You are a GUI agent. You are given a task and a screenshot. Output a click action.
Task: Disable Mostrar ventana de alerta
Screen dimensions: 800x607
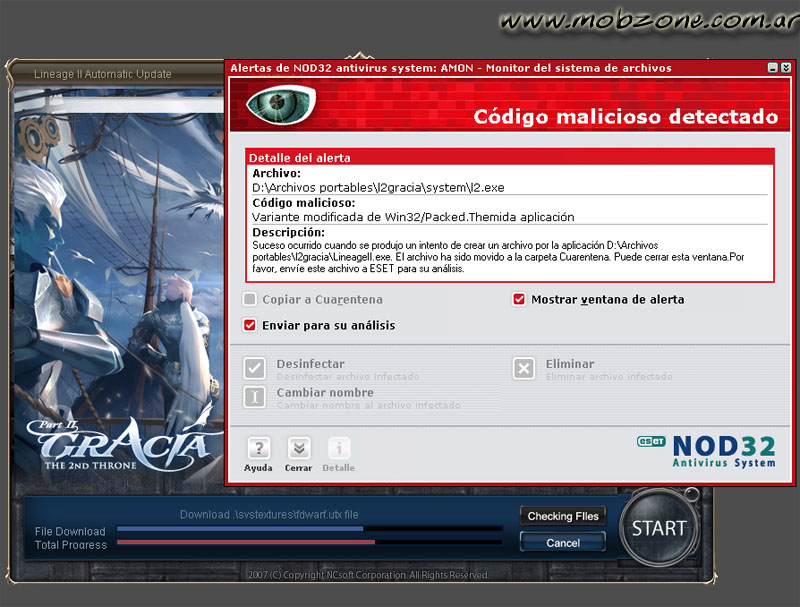point(519,299)
